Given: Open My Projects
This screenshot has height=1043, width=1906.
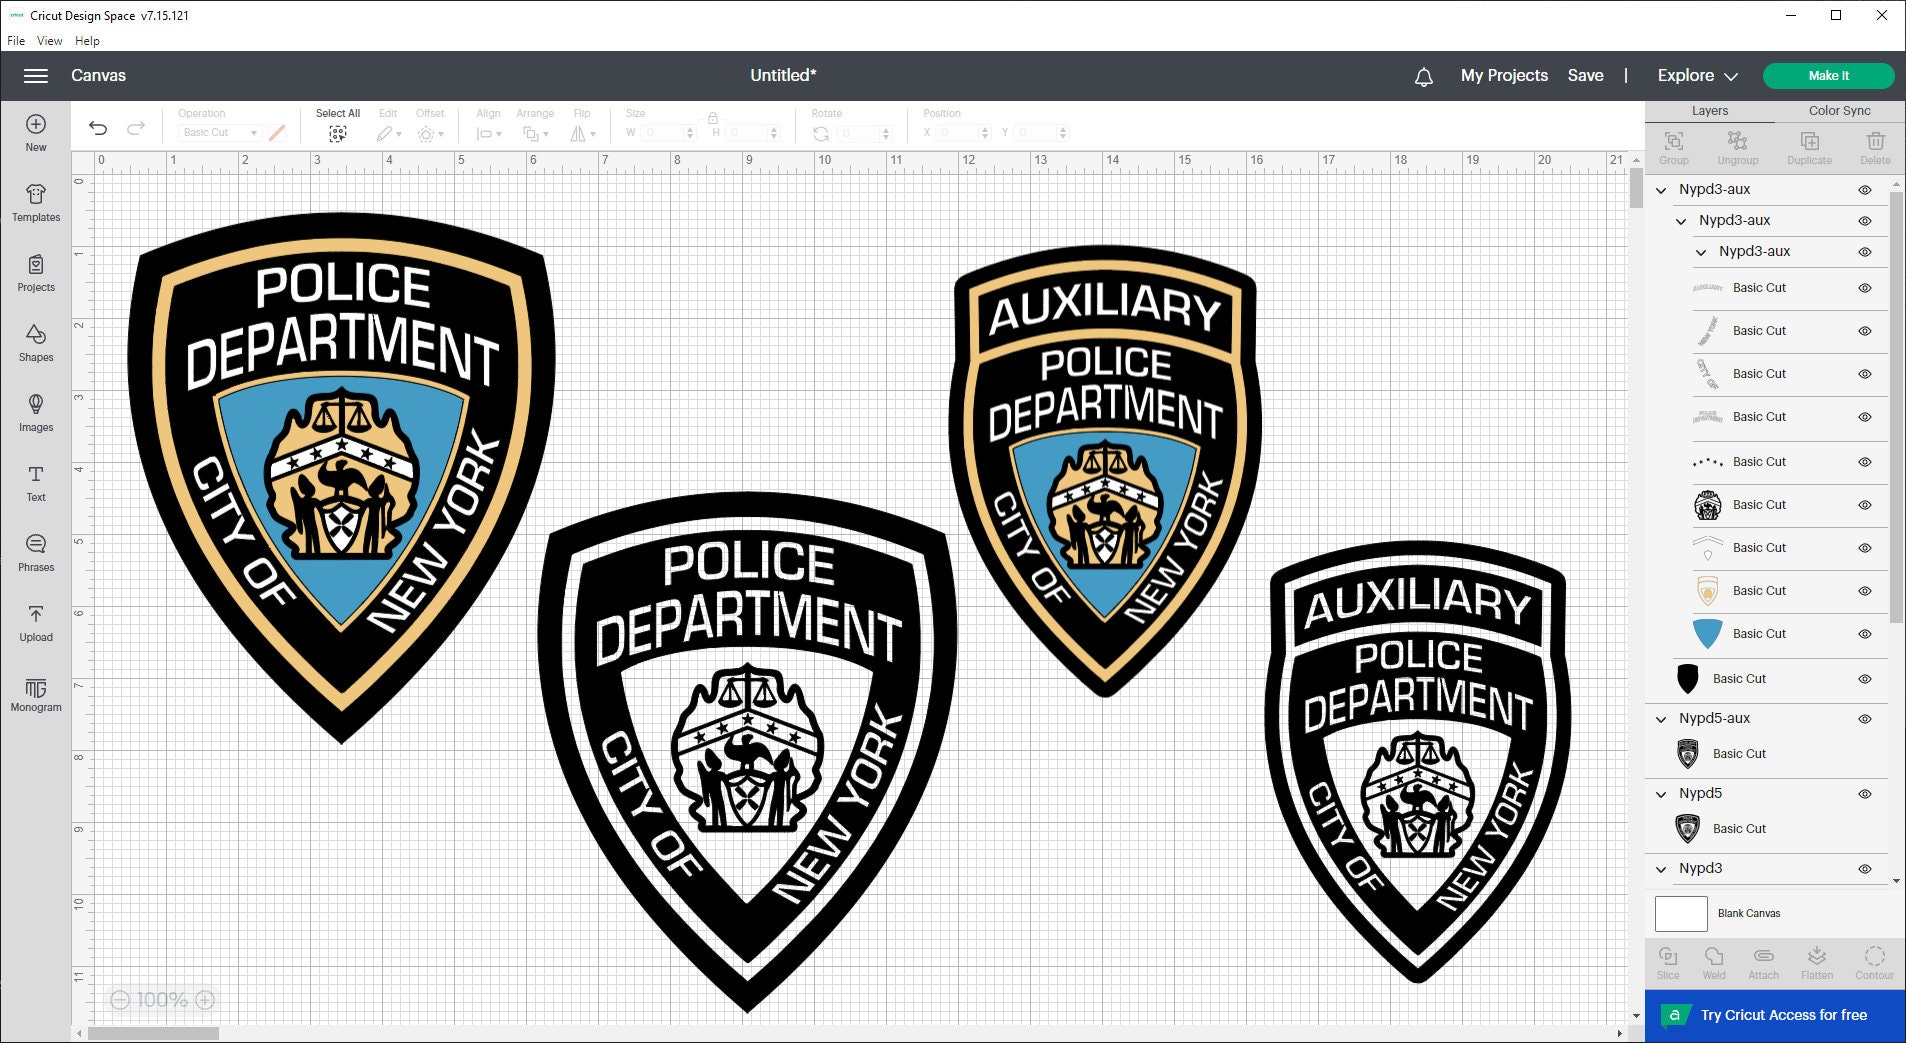Looking at the screenshot, I should point(1504,76).
